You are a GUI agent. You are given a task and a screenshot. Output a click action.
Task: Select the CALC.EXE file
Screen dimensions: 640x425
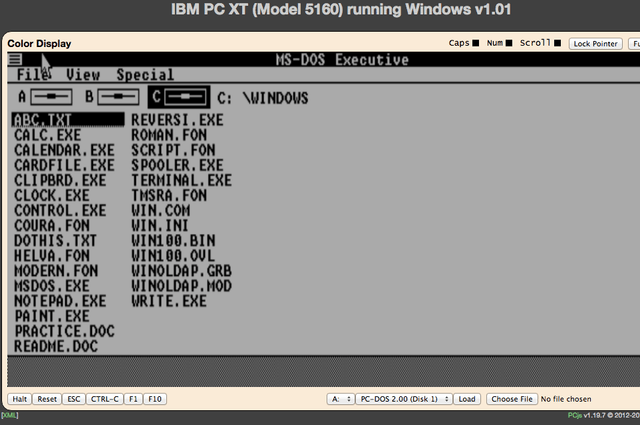pos(48,135)
